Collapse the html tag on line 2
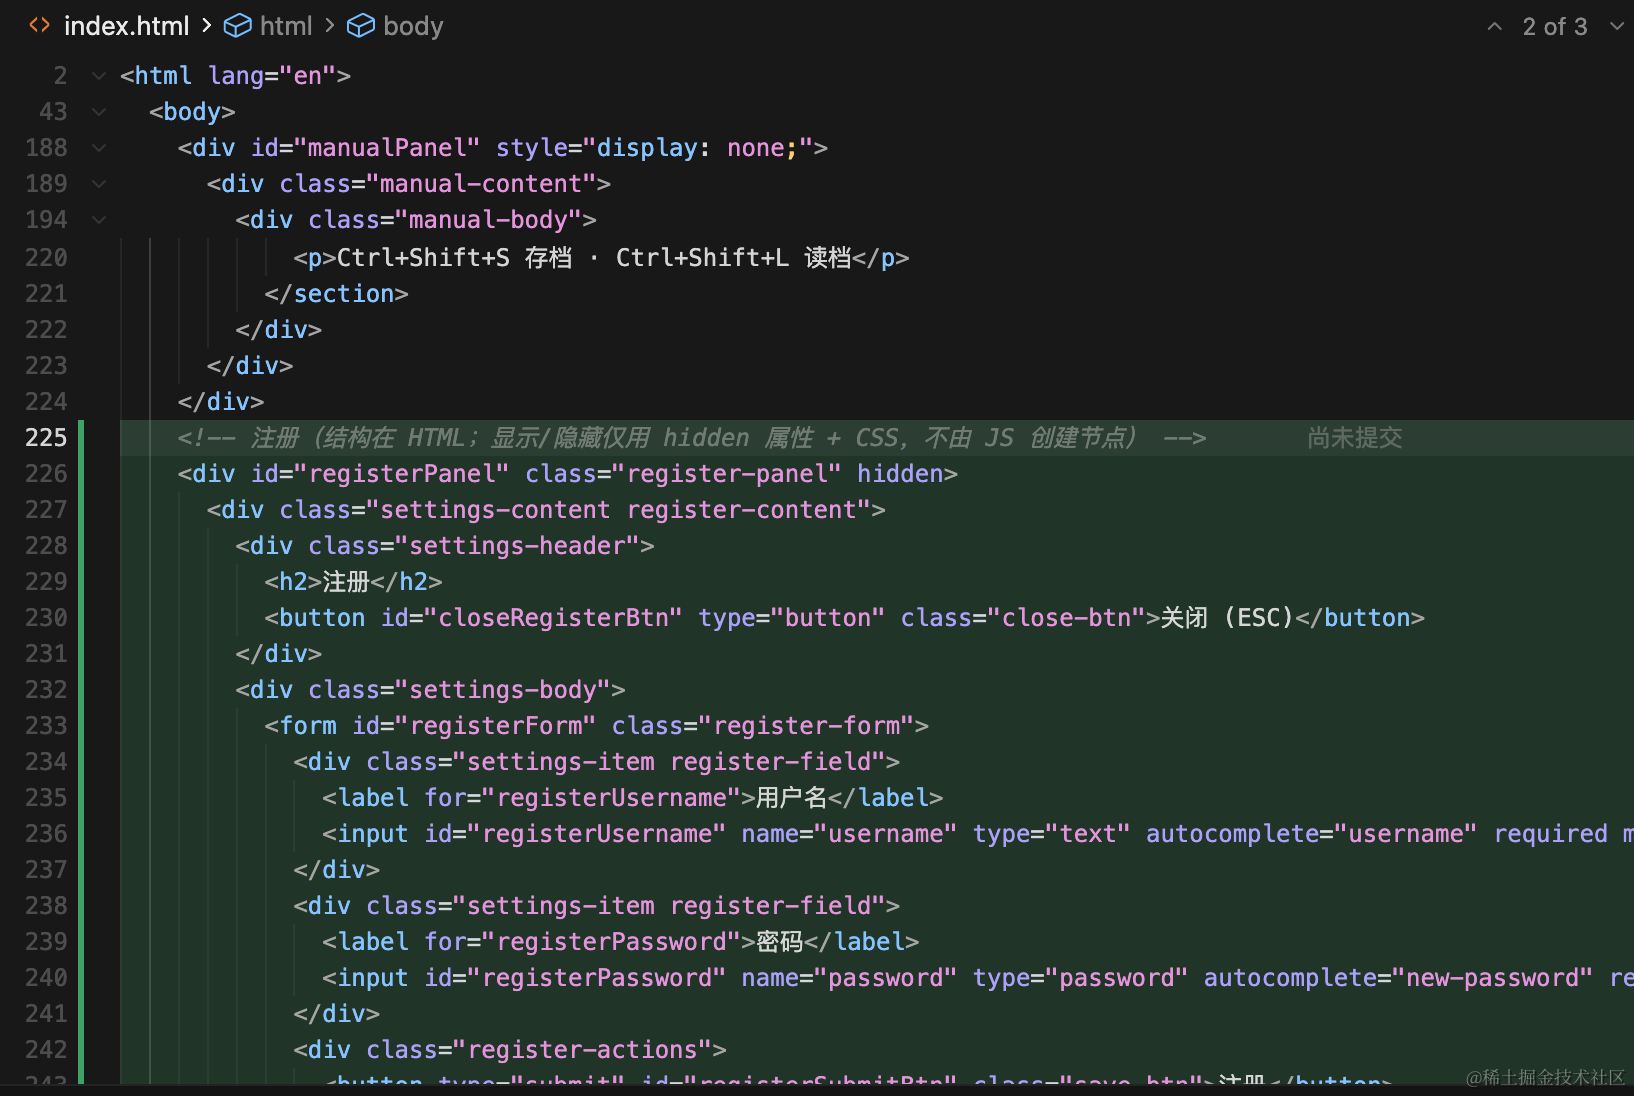 pos(98,76)
